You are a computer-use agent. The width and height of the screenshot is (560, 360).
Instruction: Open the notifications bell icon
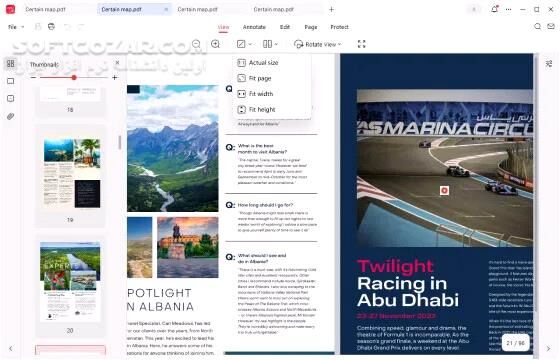(x=494, y=9)
